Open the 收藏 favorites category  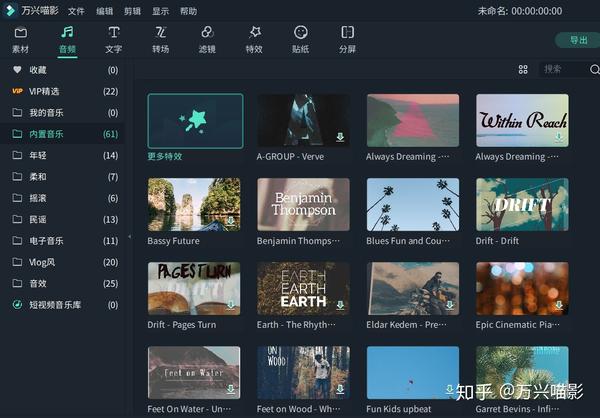pos(62,70)
